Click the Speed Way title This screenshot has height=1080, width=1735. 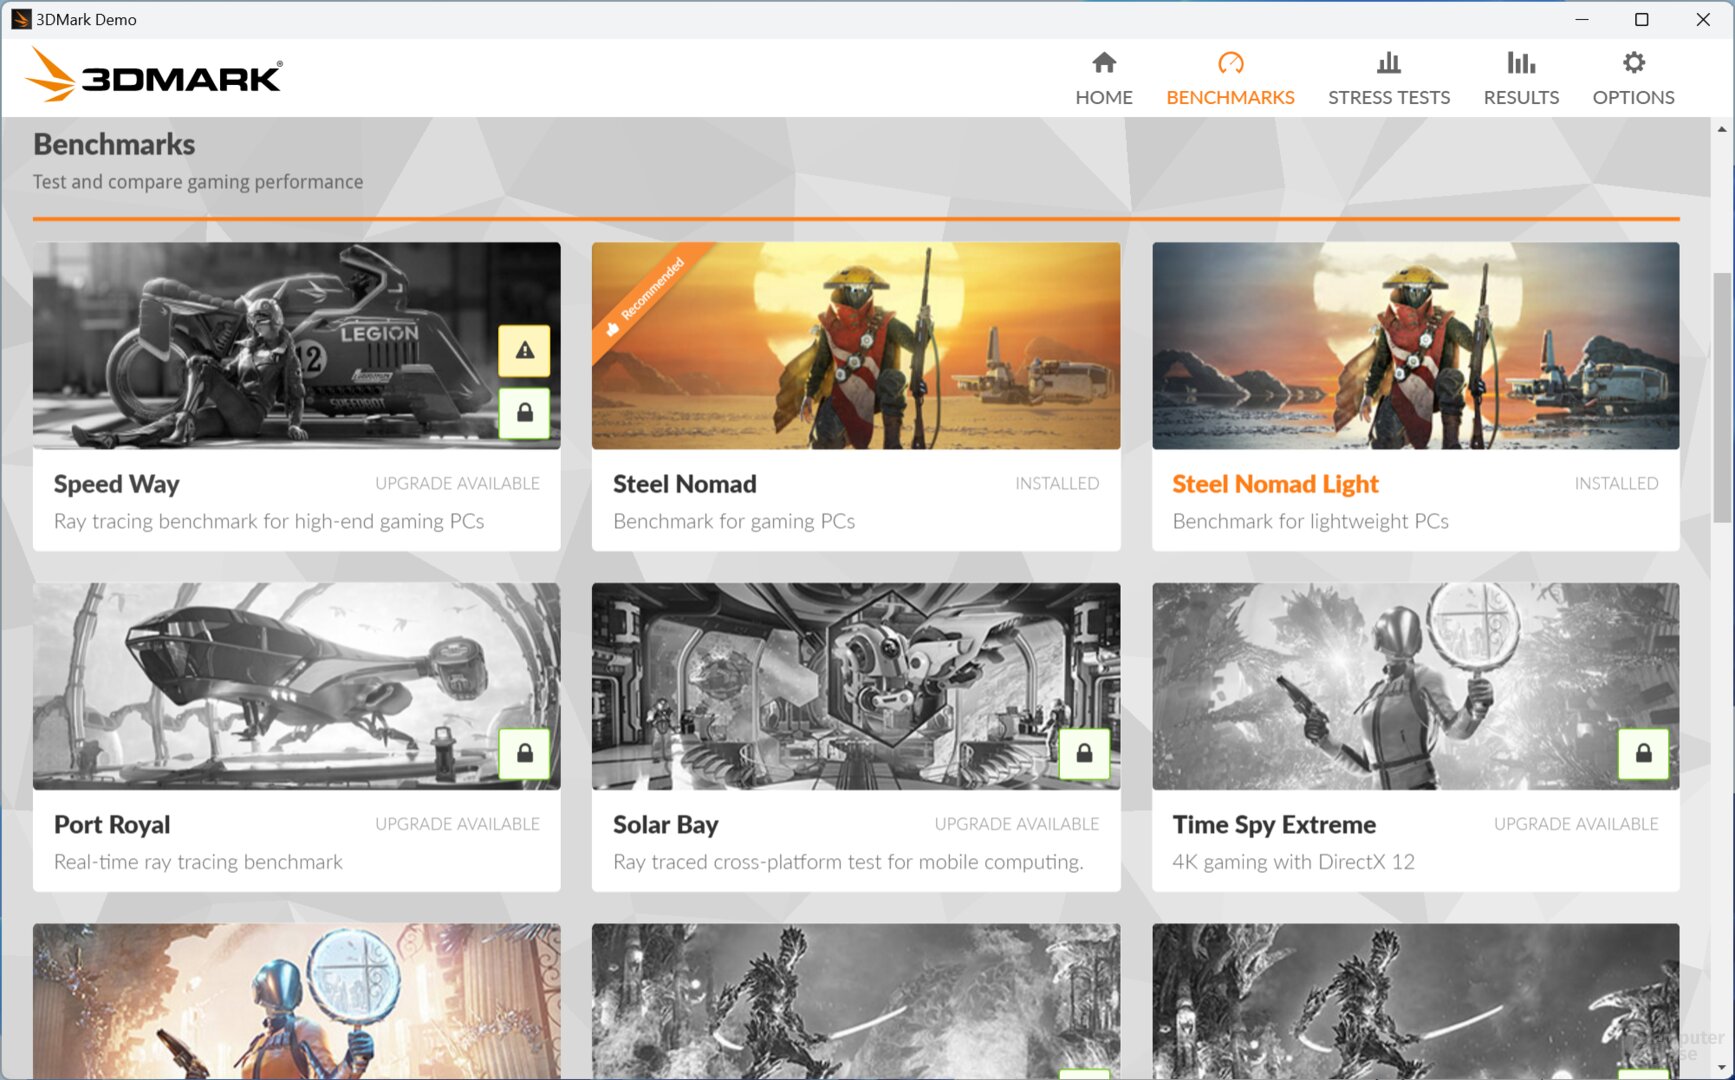(116, 484)
